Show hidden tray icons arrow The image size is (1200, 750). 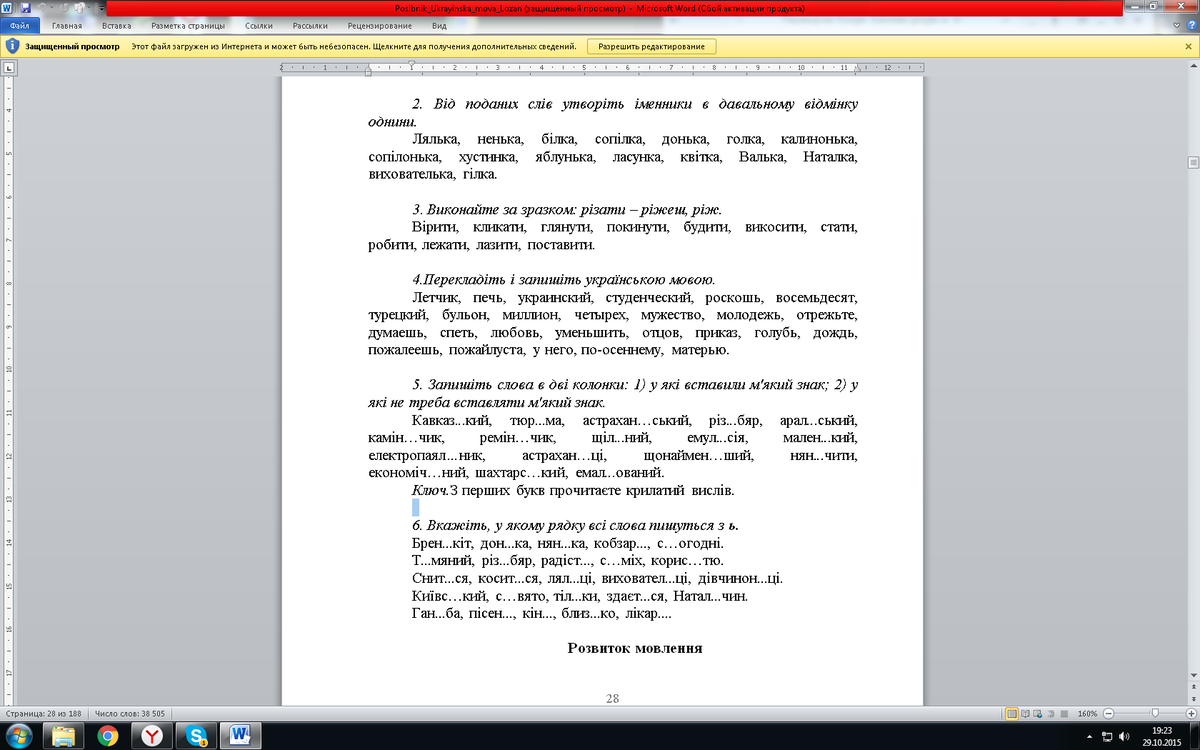(x=1090, y=737)
